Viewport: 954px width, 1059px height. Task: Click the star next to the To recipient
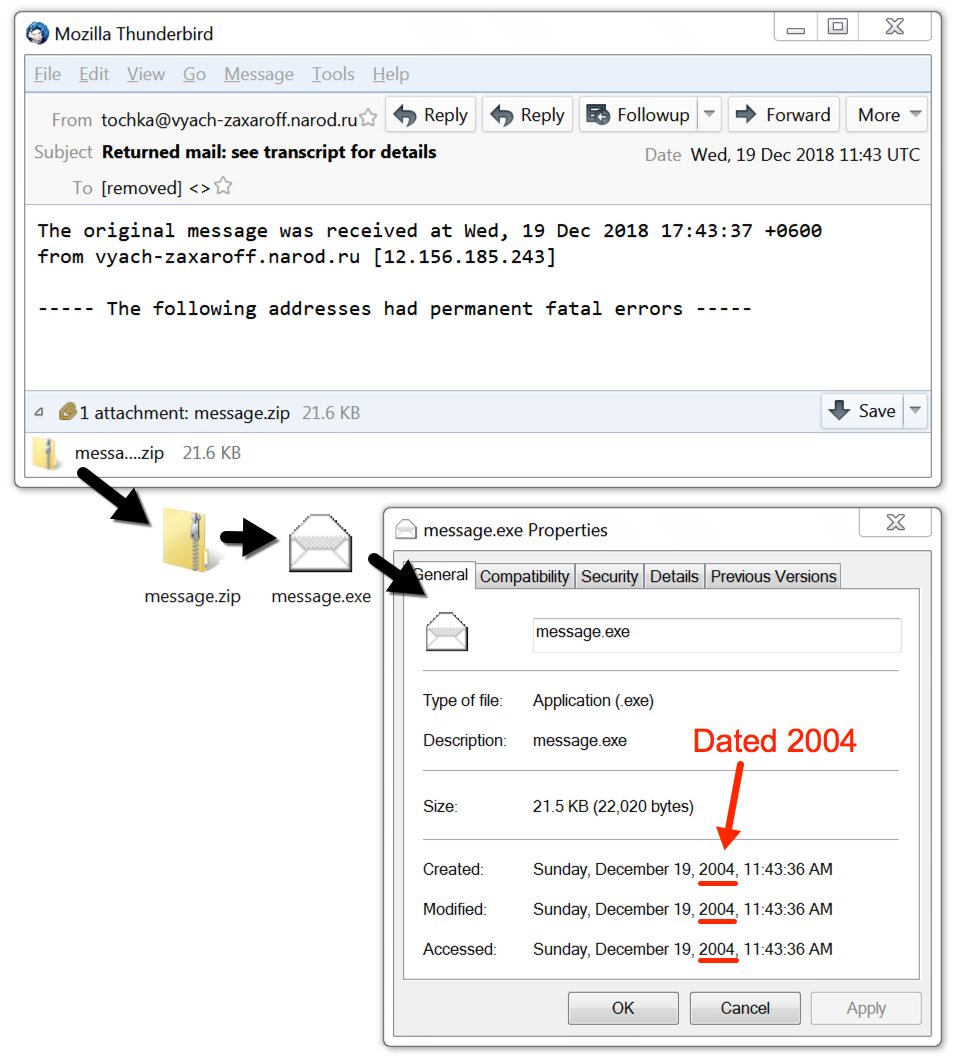(x=223, y=186)
